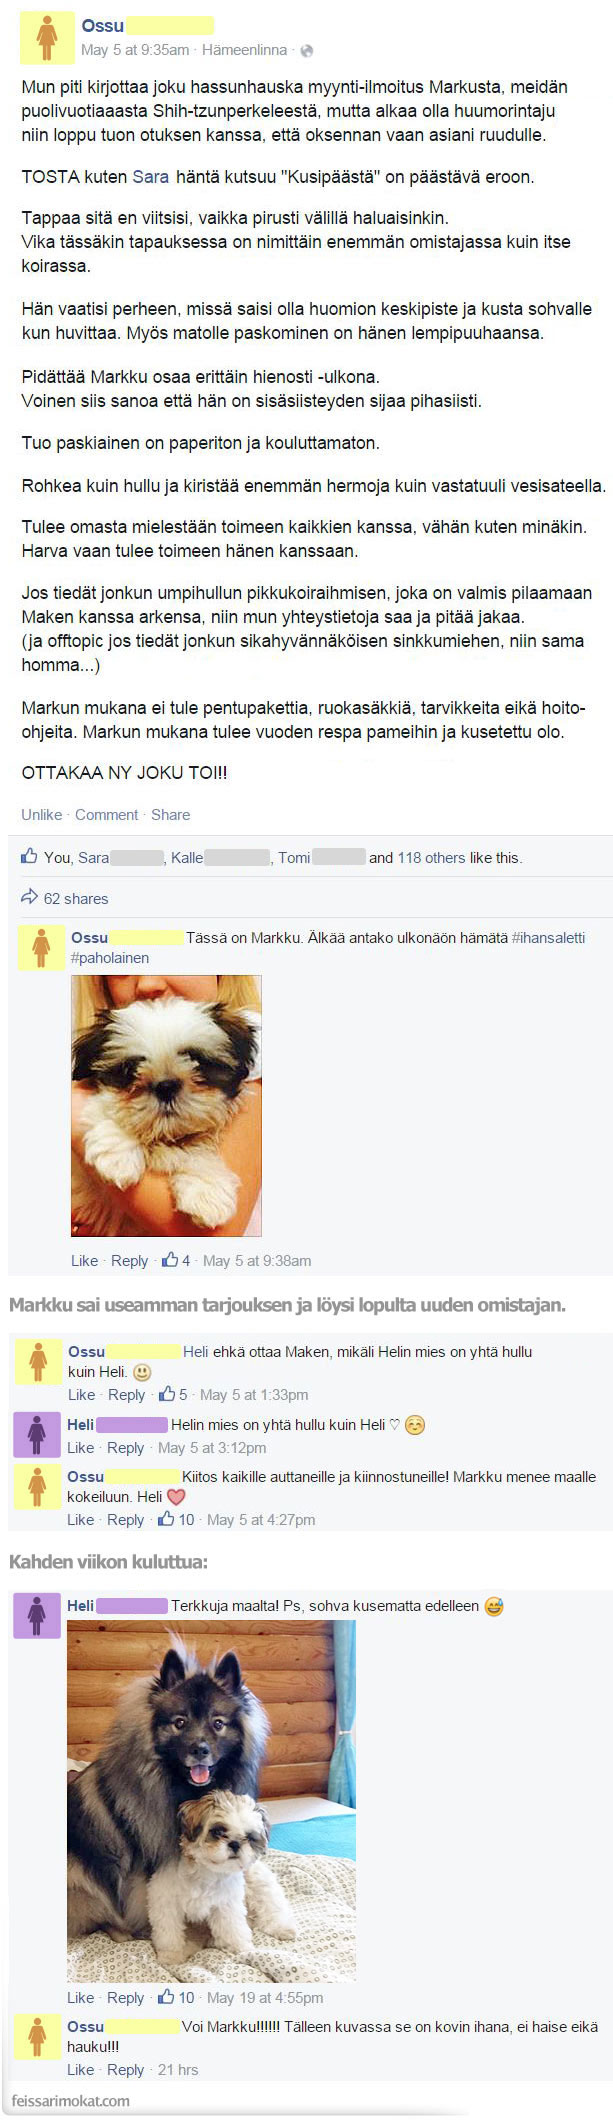Click the like count thumb icon showing 4

169,1259
